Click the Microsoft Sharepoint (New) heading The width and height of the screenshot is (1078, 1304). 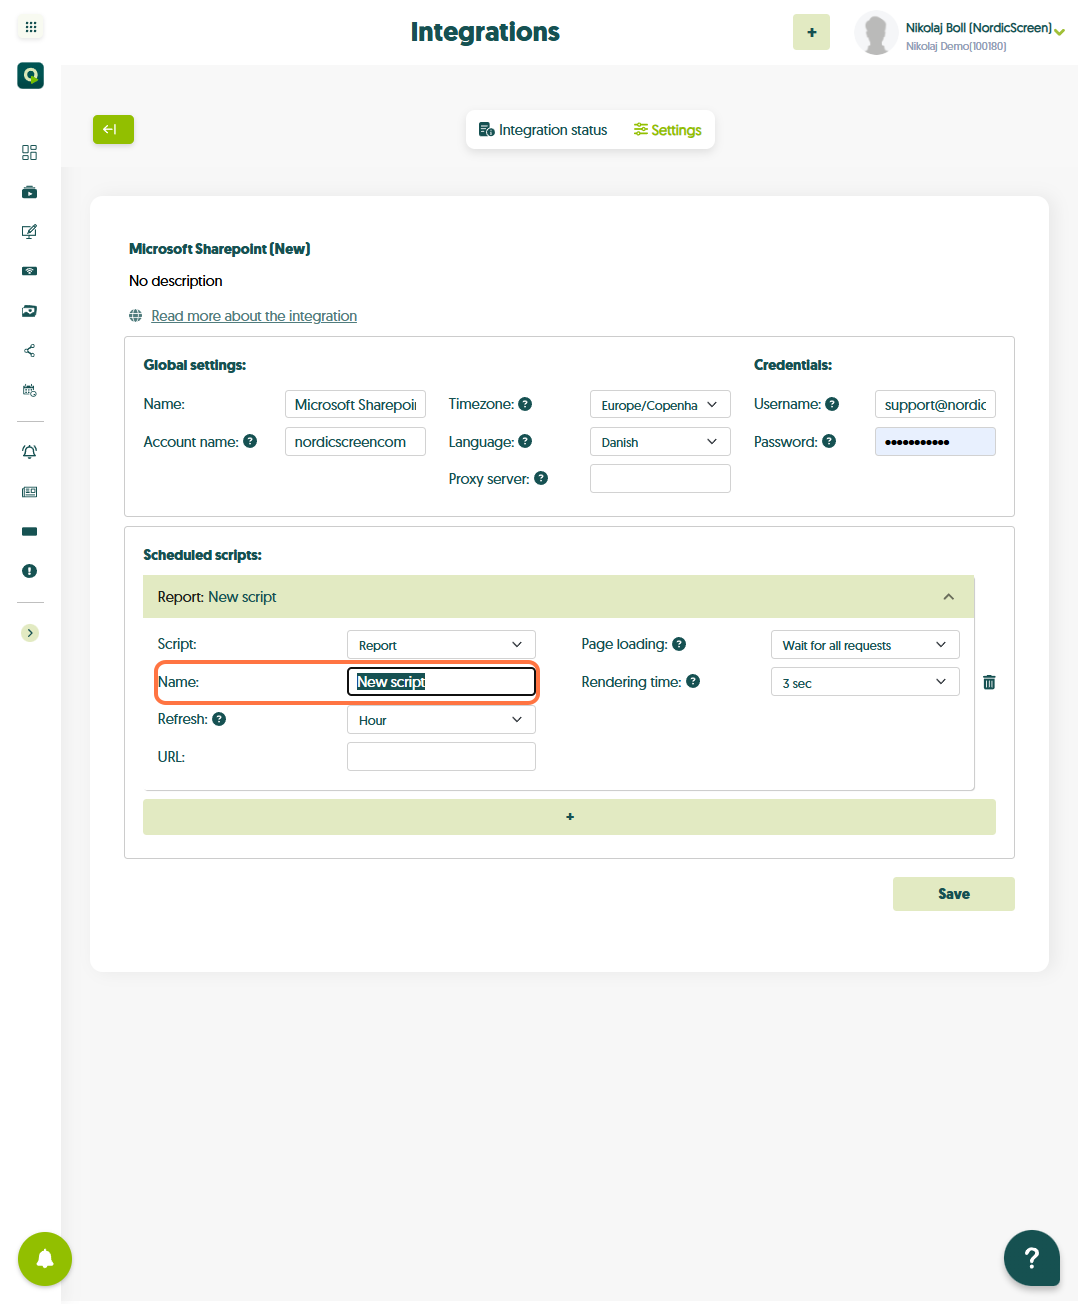coord(220,249)
